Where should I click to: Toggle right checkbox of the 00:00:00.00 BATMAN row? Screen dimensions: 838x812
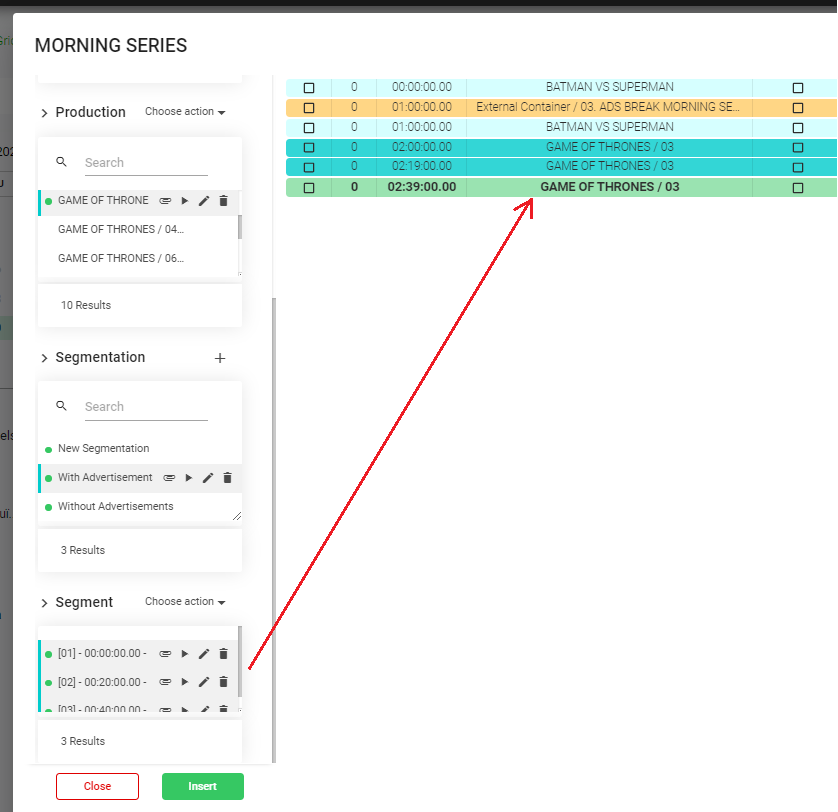coord(797,87)
